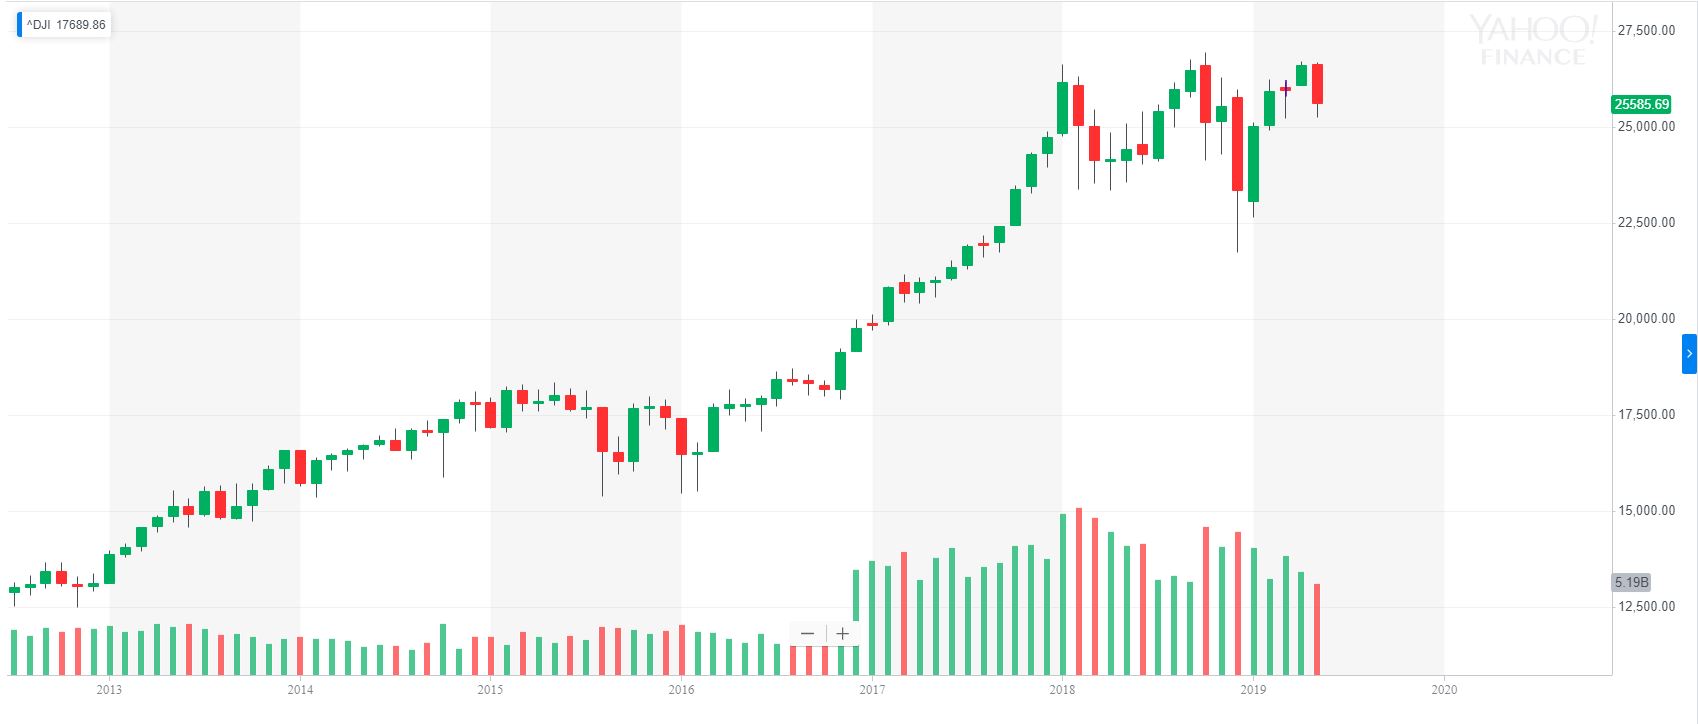
Task: Select the 2016 label on the time axis
Action: pyautogui.click(x=681, y=690)
